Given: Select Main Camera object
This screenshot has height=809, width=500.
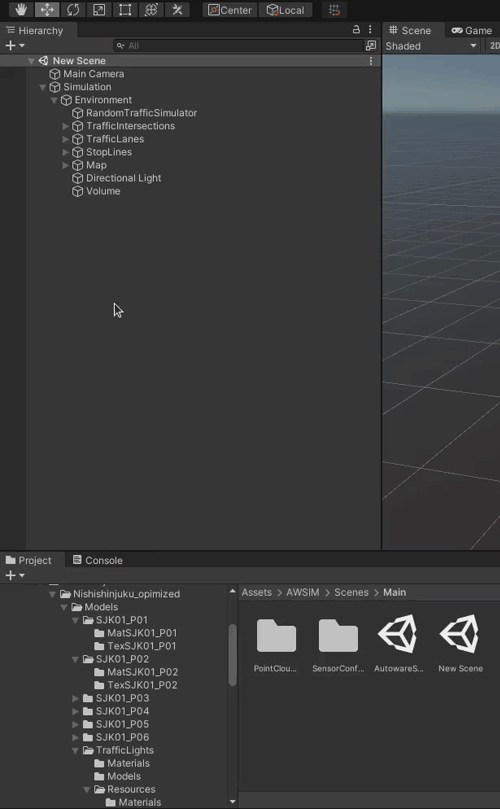Looking at the screenshot, I should click(93, 74).
